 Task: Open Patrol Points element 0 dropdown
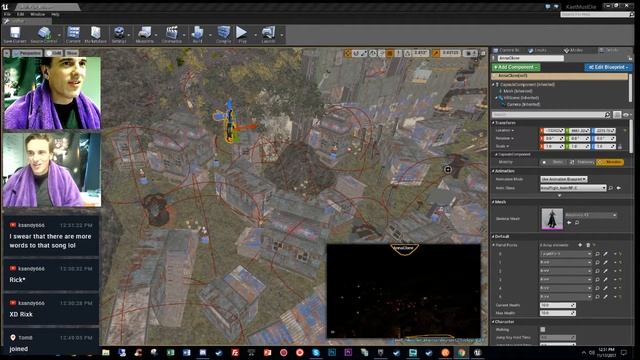566,254
